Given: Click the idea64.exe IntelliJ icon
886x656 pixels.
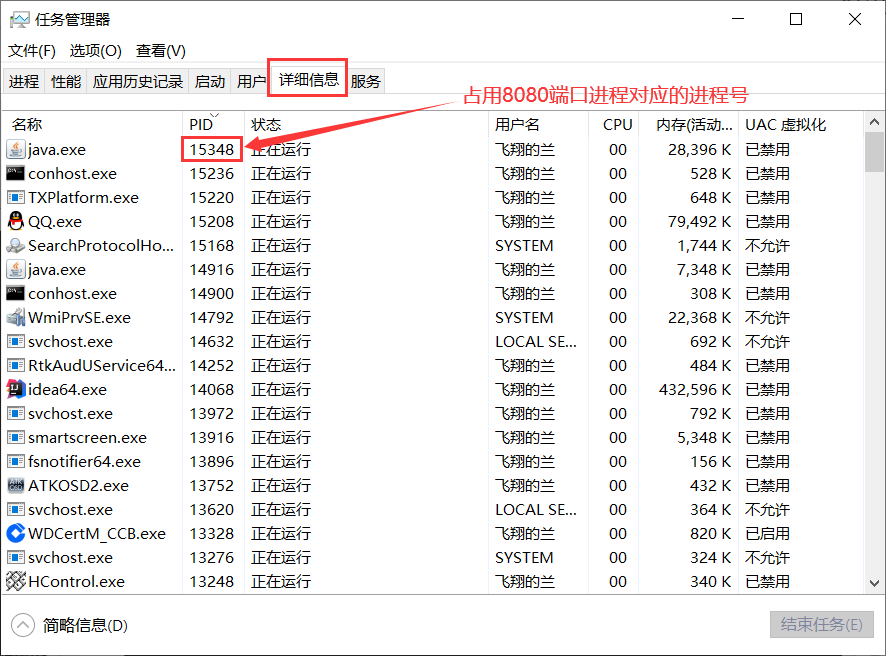Looking at the screenshot, I should pyautogui.click(x=16, y=389).
